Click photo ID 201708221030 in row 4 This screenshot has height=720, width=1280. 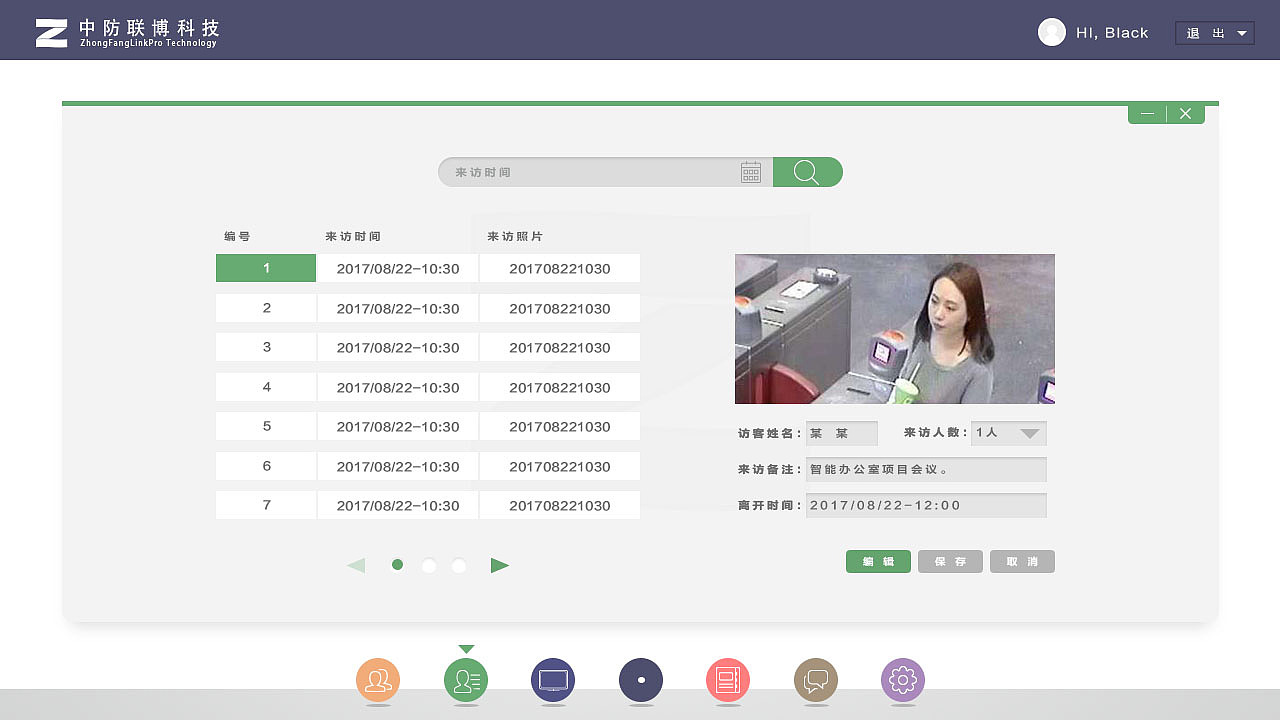pyautogui.click(x=560, y=387)
